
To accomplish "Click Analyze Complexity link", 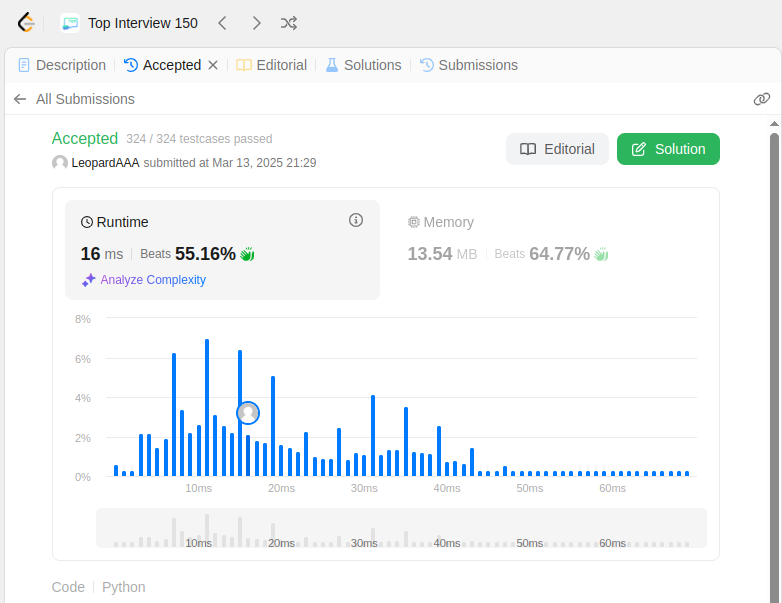I will [x=144, y=280].
